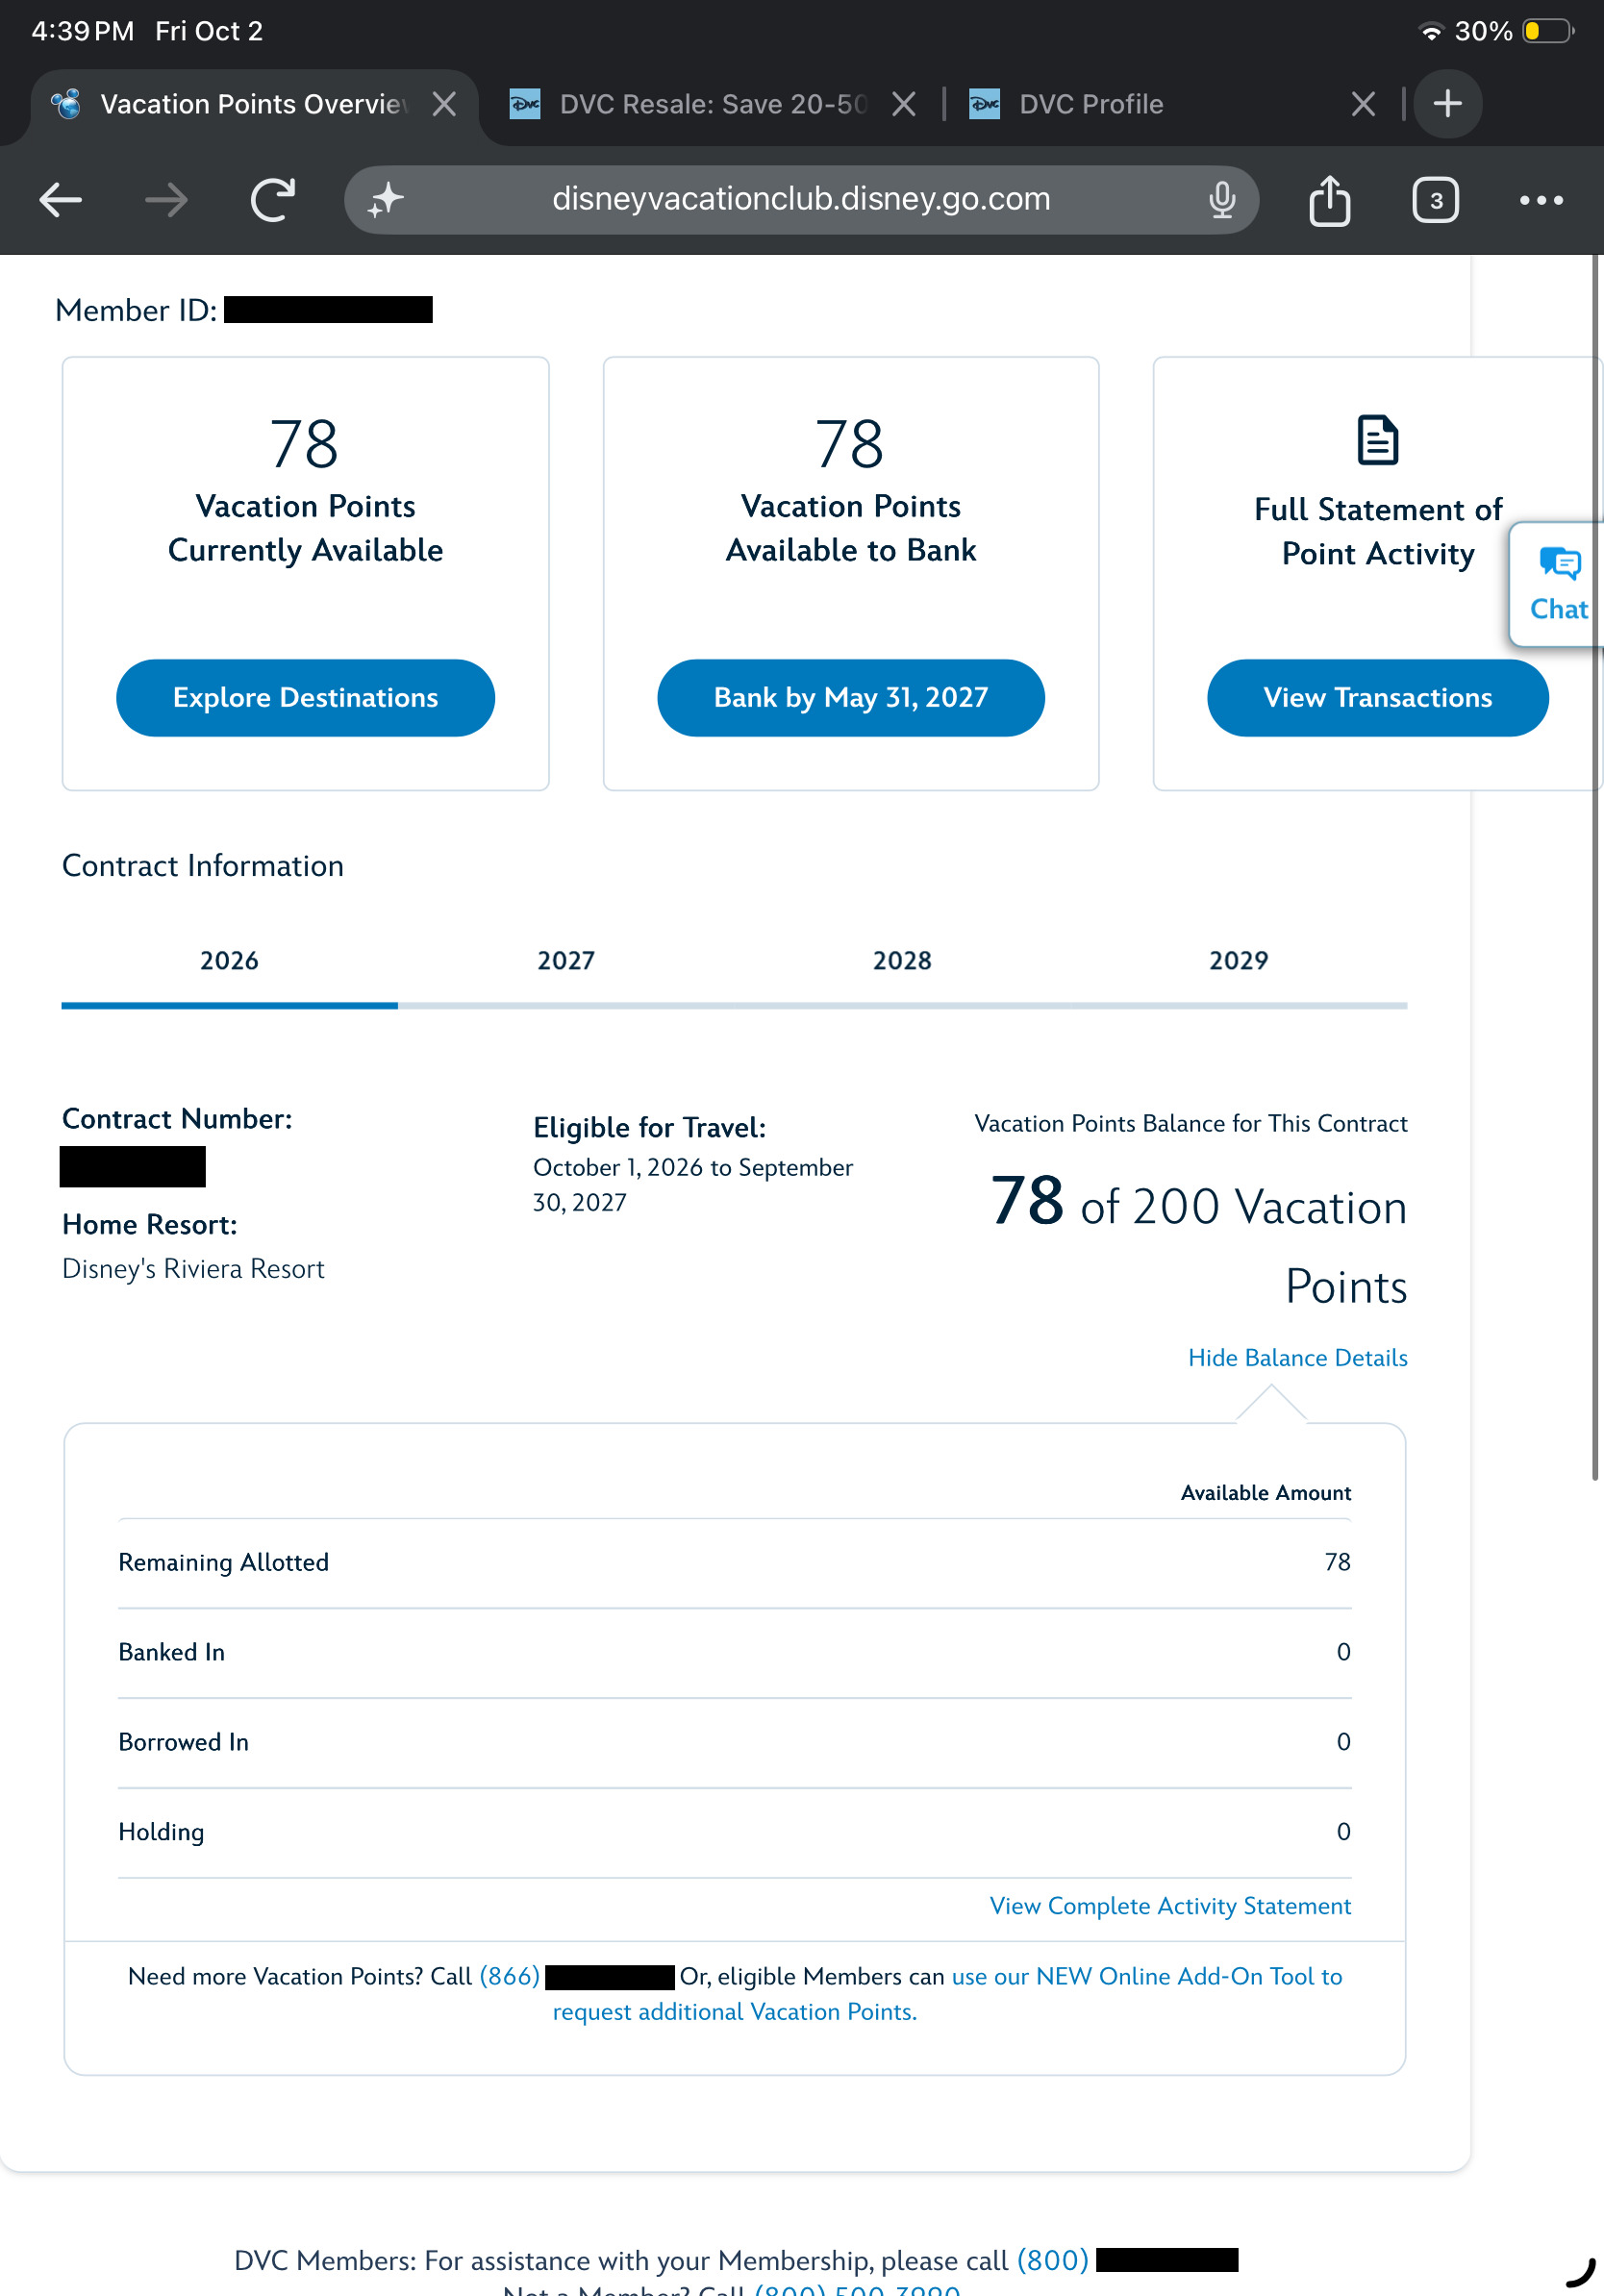
Task: Add a new browser tab with plus icon
Action: (x=1447, y=103)
